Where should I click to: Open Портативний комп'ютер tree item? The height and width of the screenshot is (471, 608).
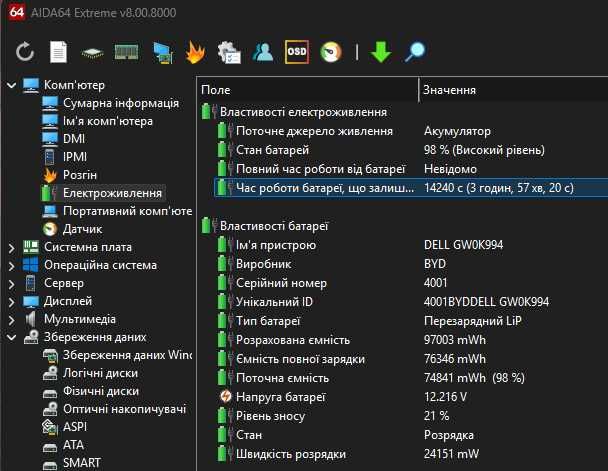[127, 211]
